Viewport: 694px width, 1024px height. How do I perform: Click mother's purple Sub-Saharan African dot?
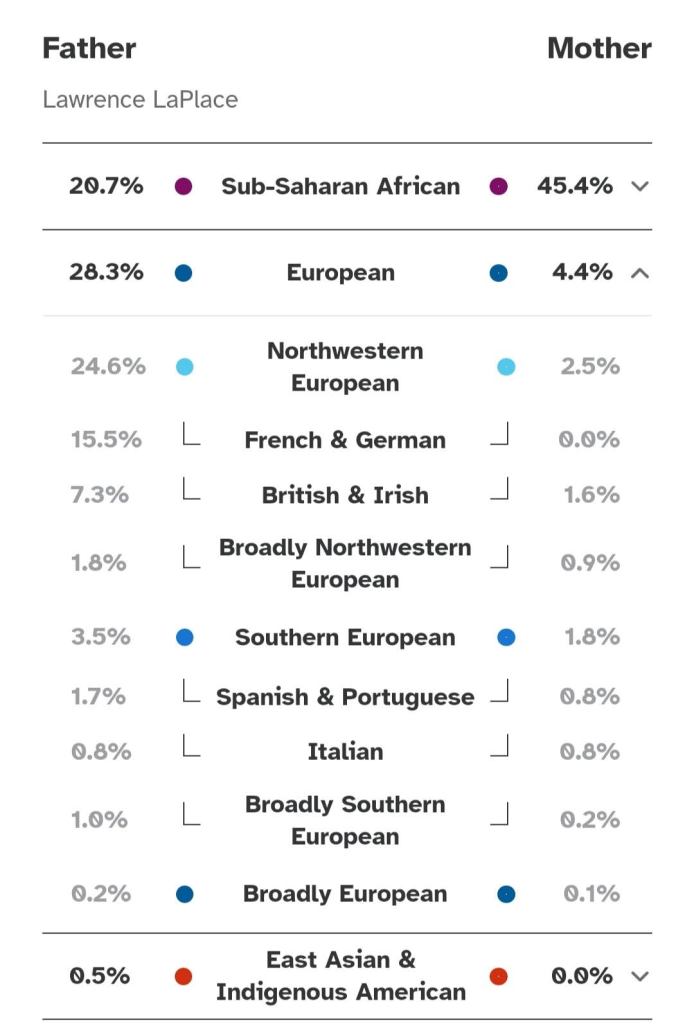[x=499, y=186]
